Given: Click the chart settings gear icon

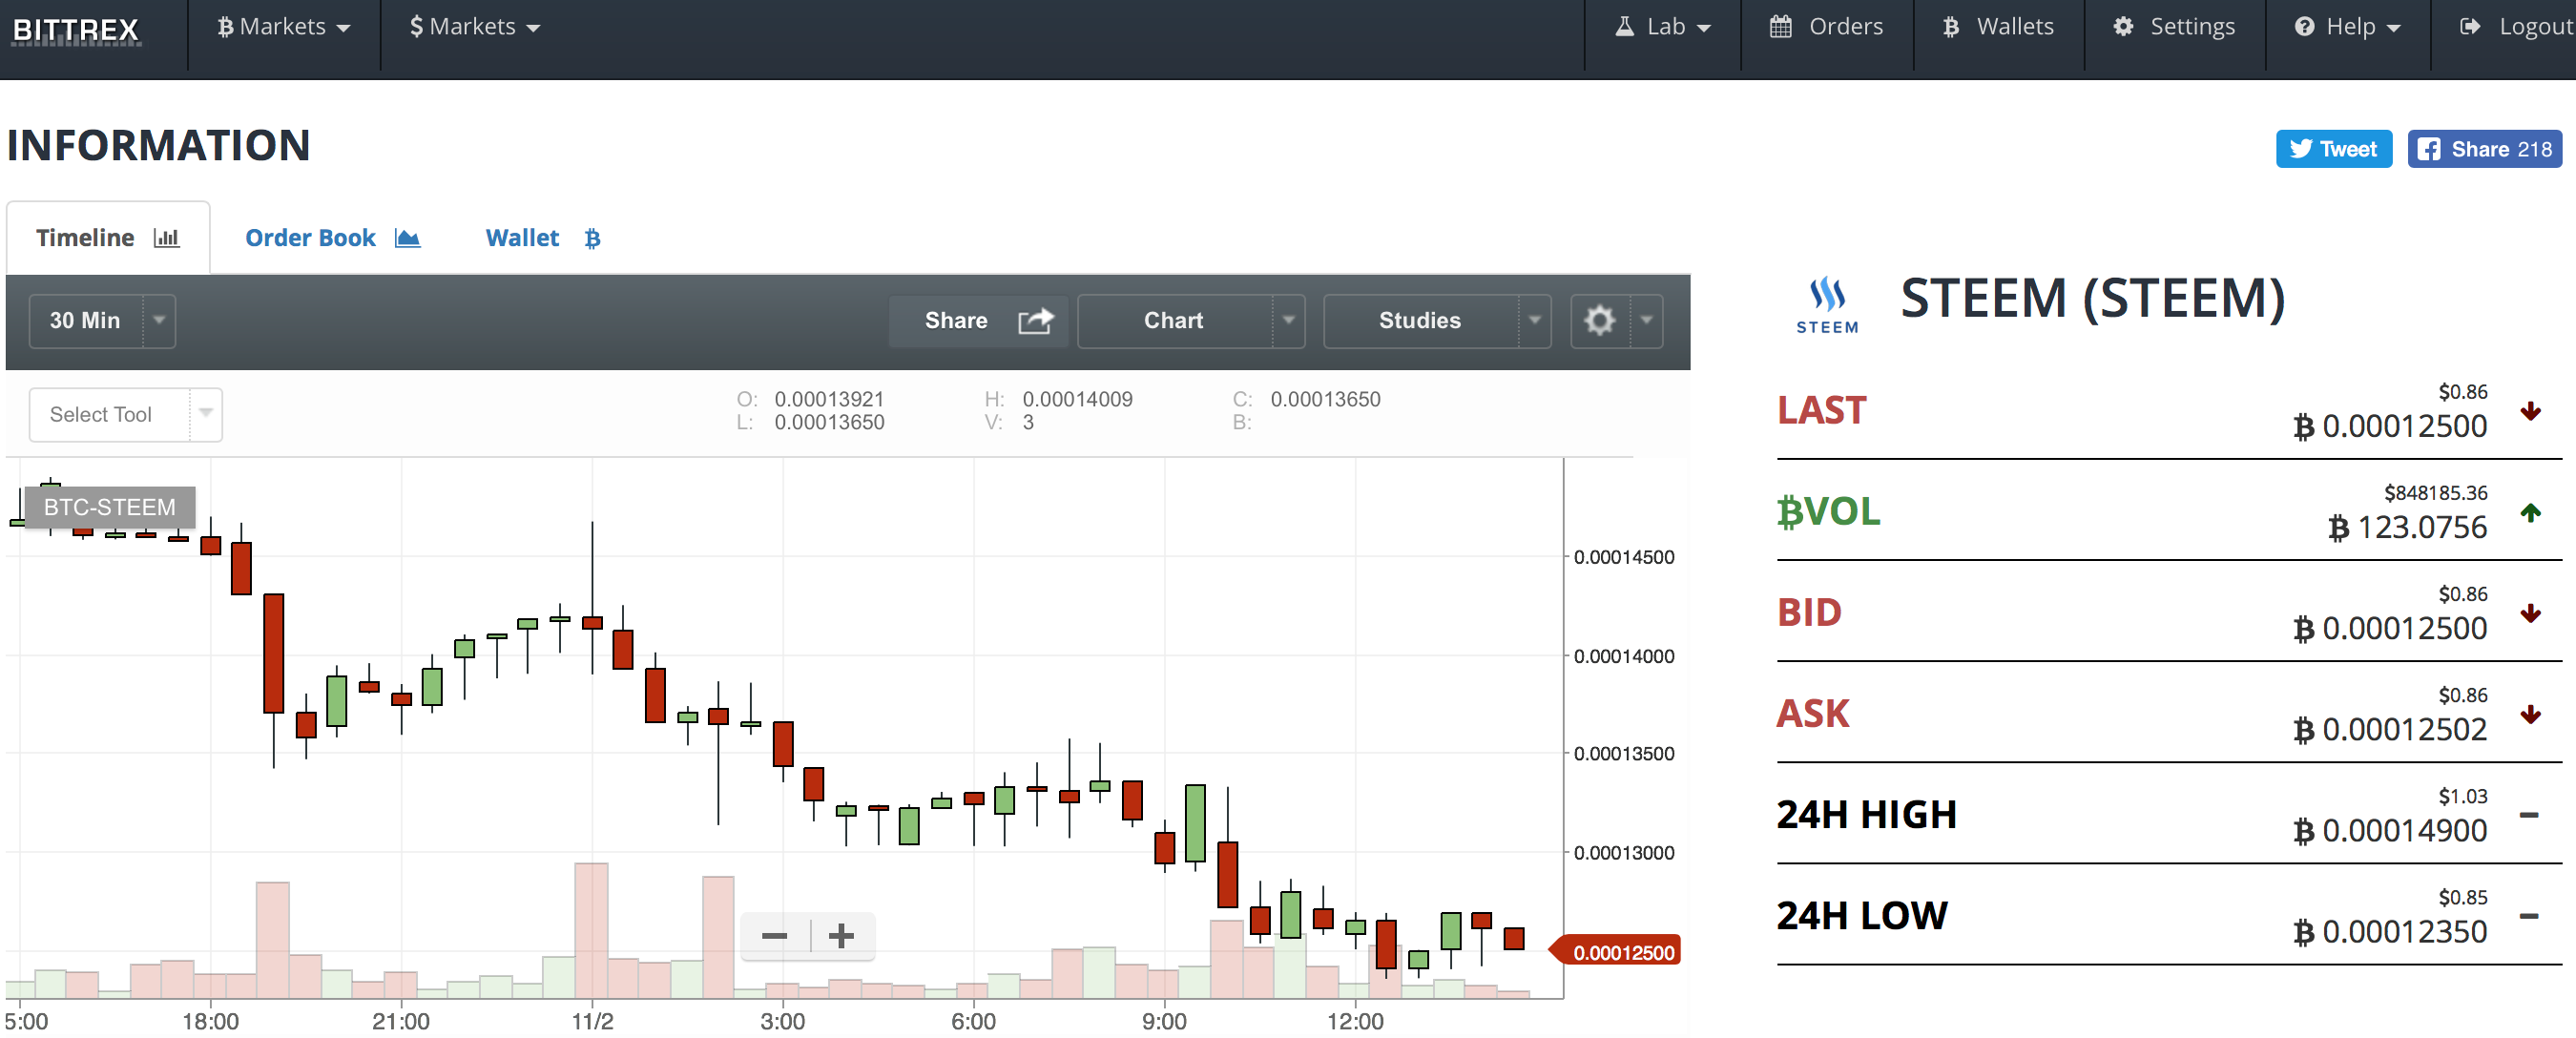Looking at the screenshot, I should click(1600, 321).
